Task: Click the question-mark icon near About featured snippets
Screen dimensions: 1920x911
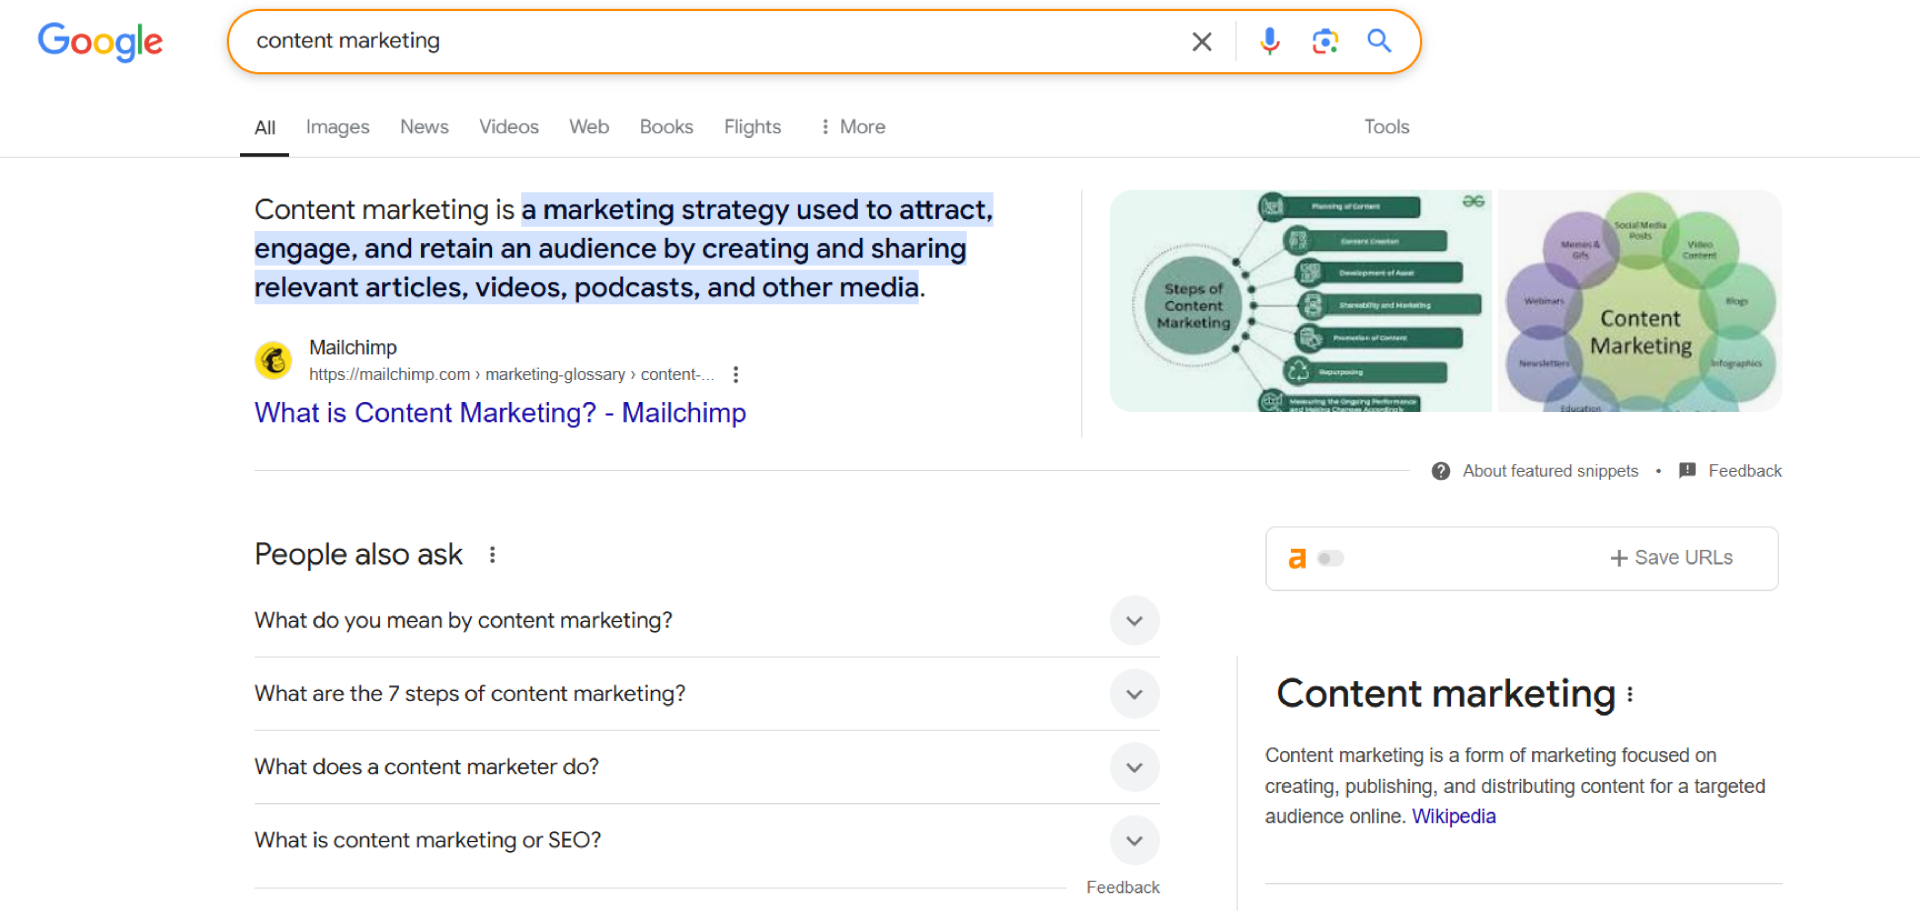Action: [1441, 470]
